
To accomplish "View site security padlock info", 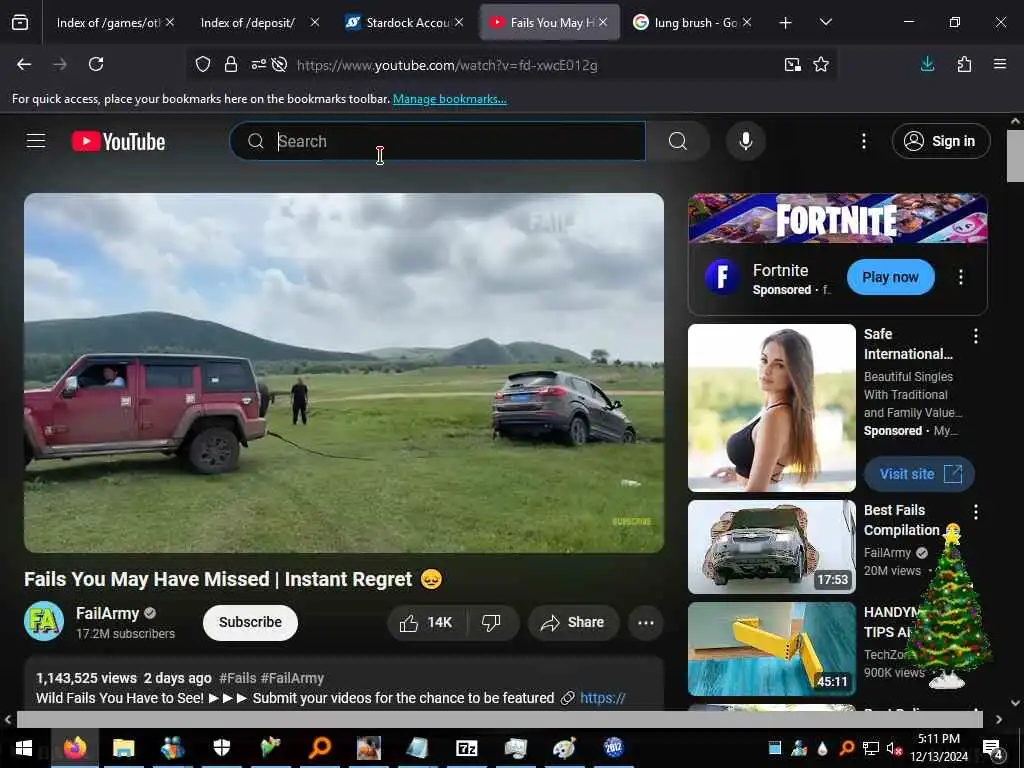I will (231, 64).
